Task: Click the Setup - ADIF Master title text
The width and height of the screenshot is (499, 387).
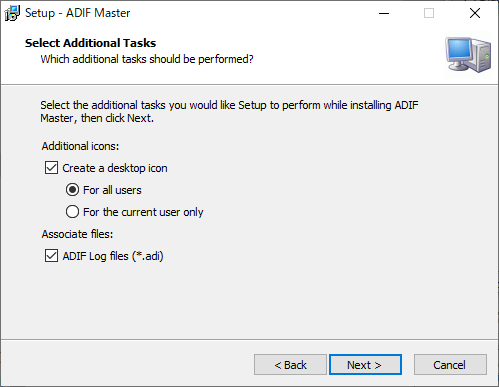Action: click(x=77, y=13)
